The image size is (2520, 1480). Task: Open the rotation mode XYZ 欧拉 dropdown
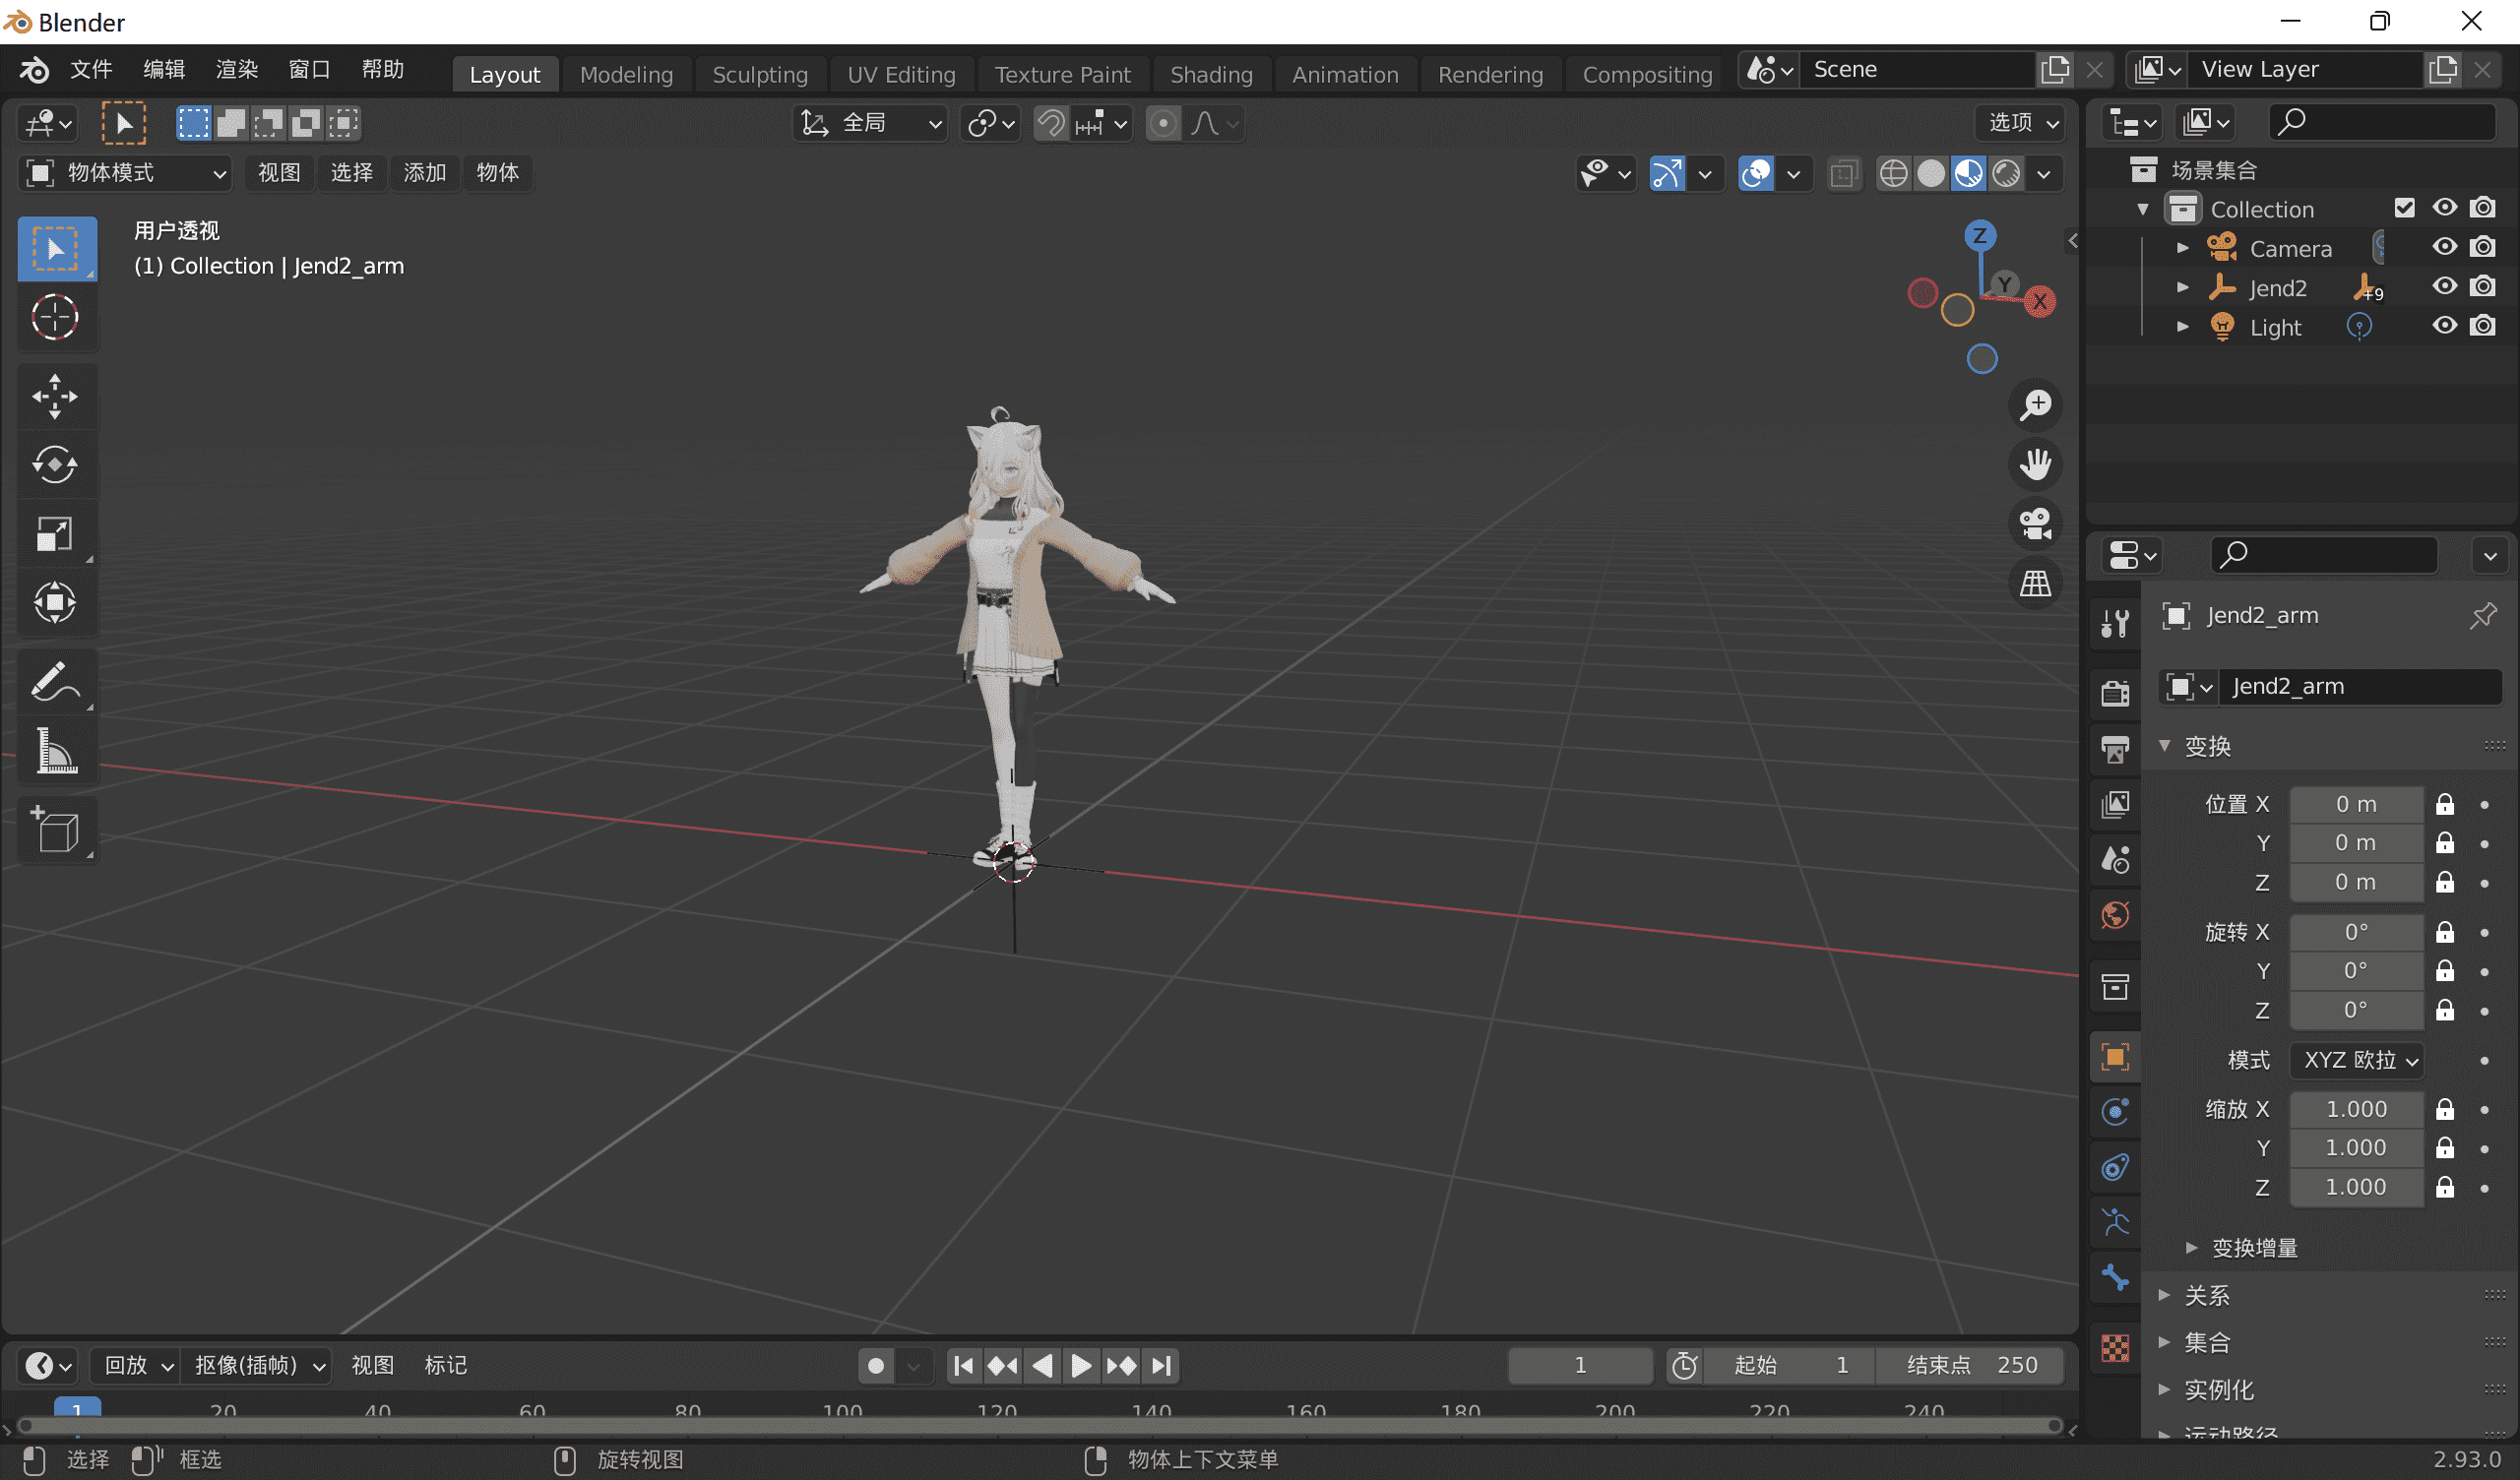(x=2357, y=1060)
